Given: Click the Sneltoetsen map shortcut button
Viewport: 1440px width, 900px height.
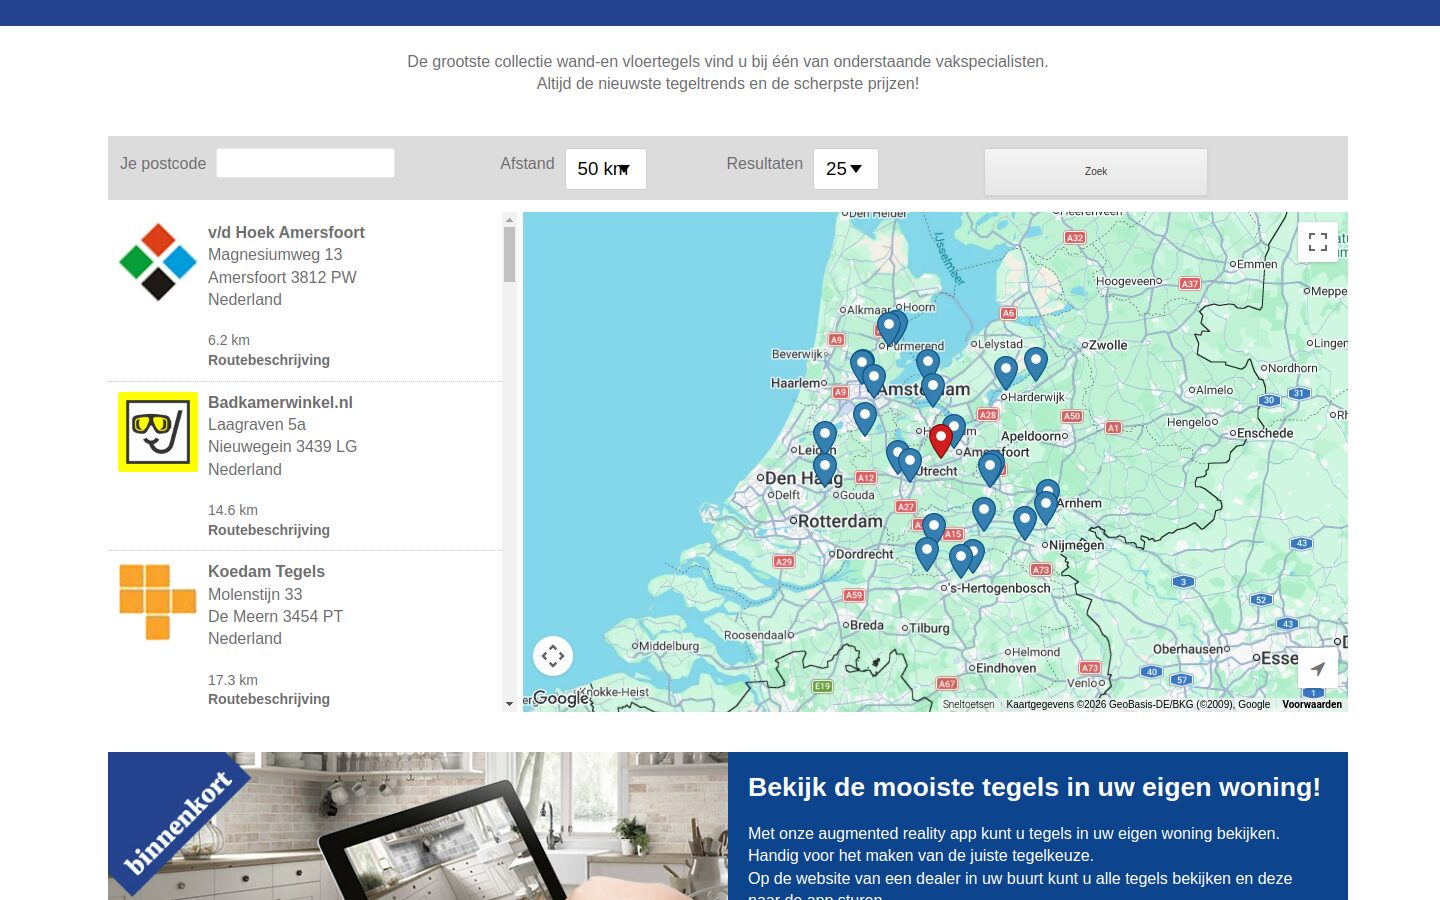Looking at the screenshot, I should click(x=968, y=704).
